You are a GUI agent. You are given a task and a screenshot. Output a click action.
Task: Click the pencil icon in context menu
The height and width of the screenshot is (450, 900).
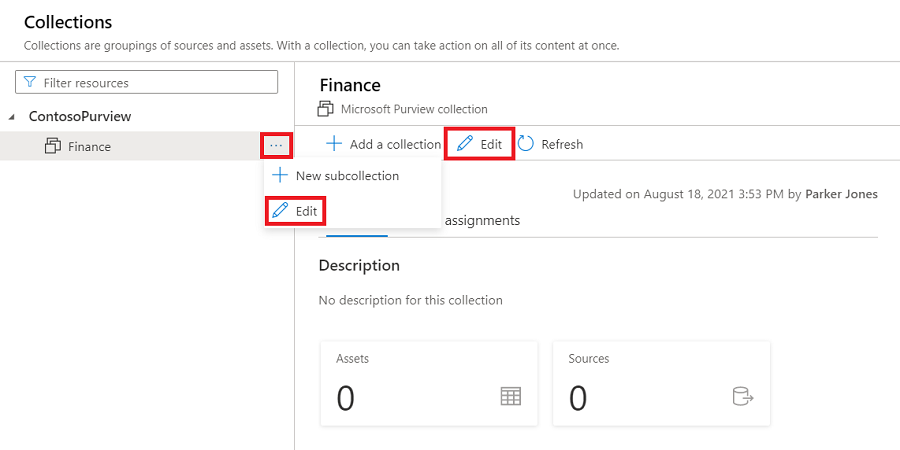tap(280, 211)
